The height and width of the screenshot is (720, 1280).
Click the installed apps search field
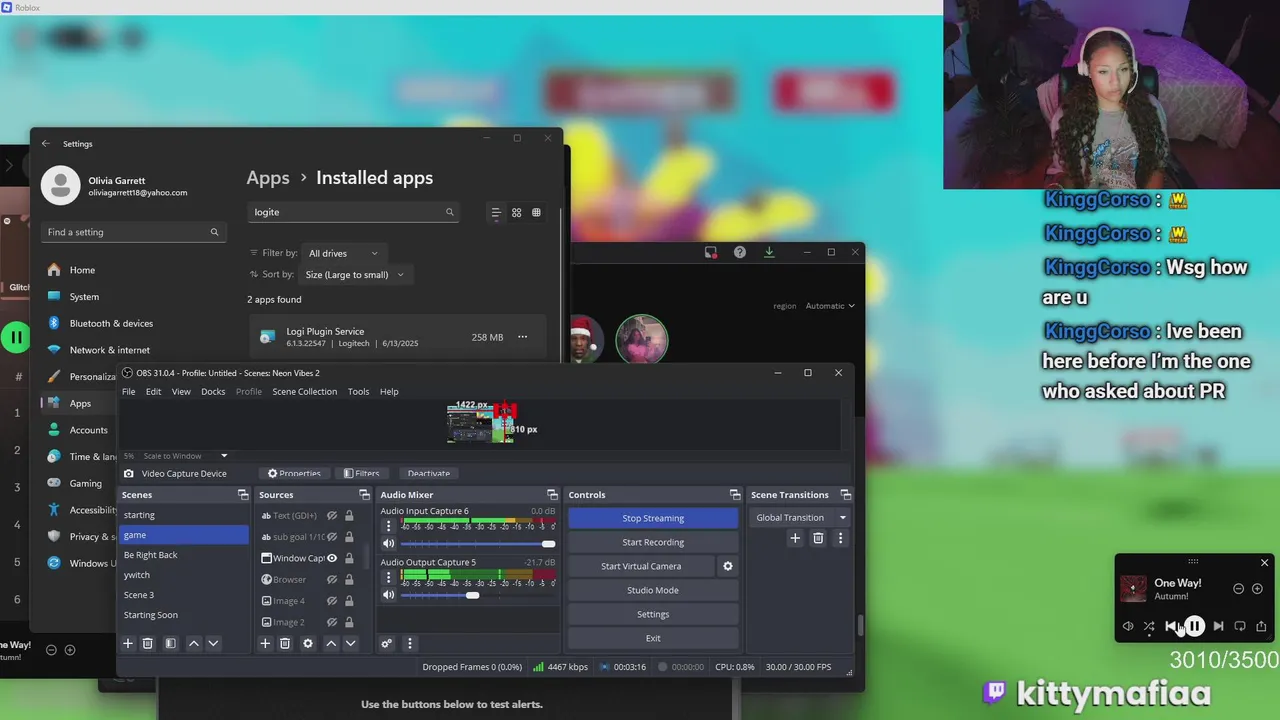[353, 212]
